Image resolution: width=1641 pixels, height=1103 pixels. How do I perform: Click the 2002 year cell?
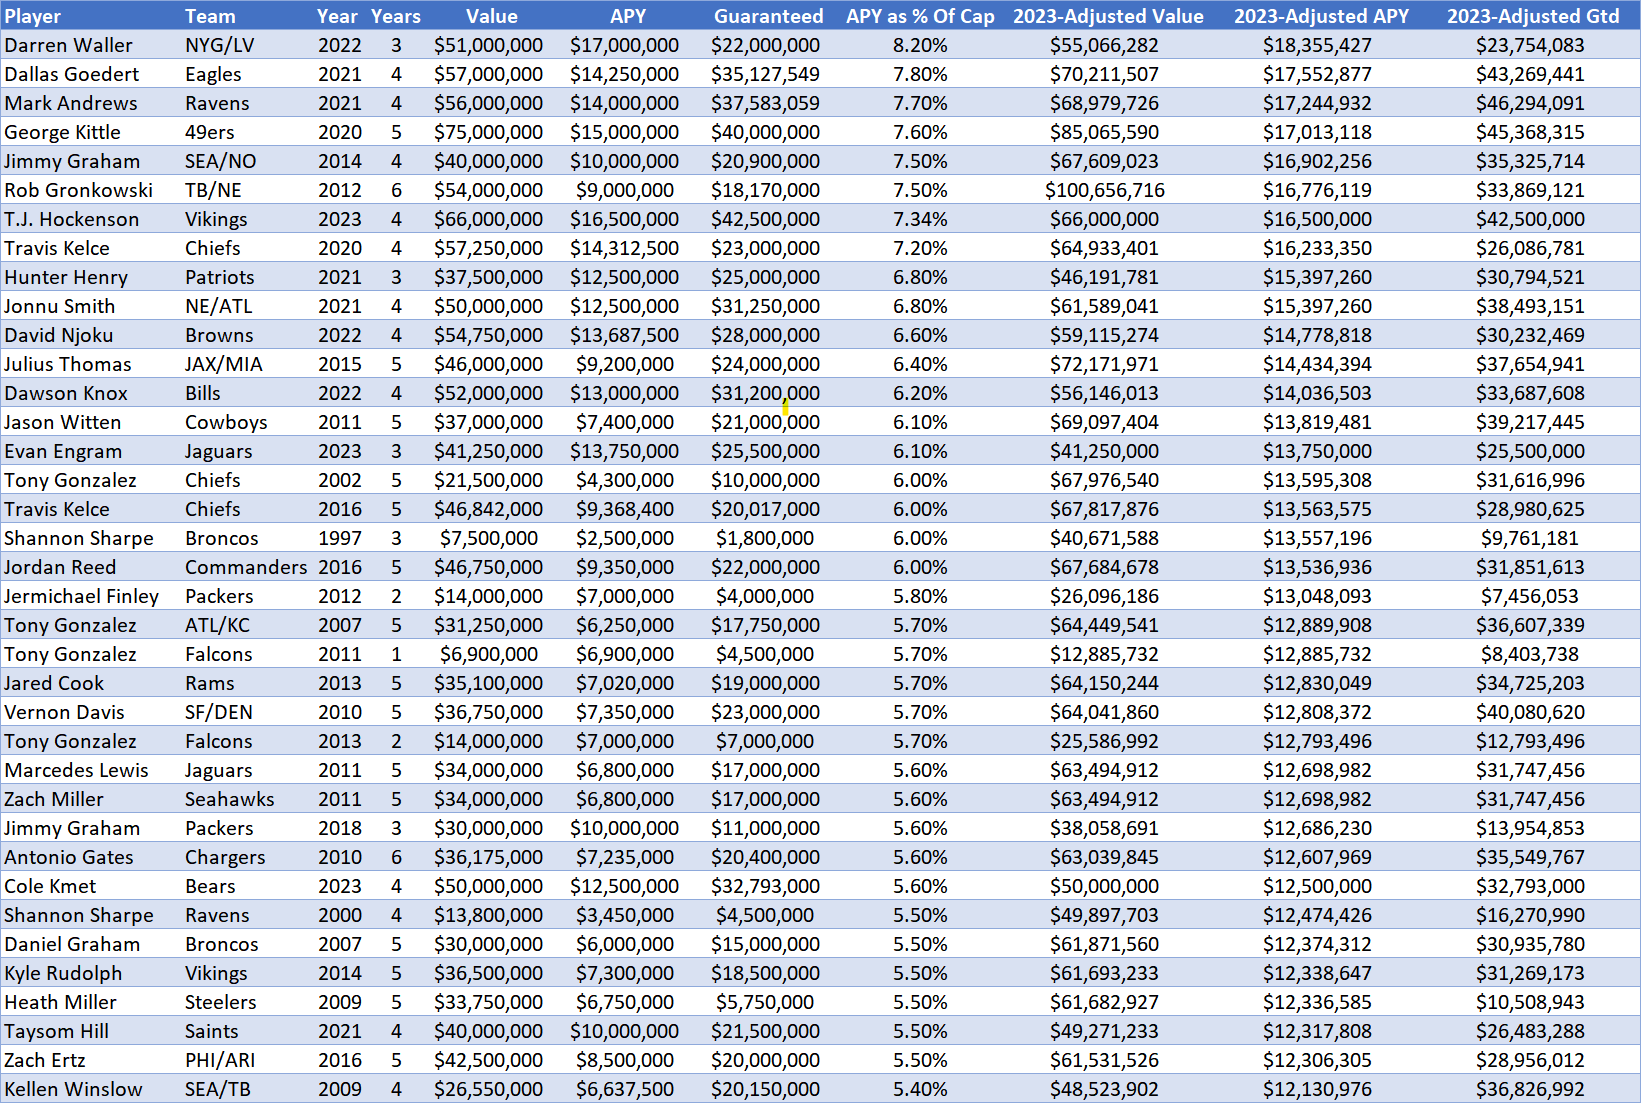pyautogui.click(x=340, y=480)
